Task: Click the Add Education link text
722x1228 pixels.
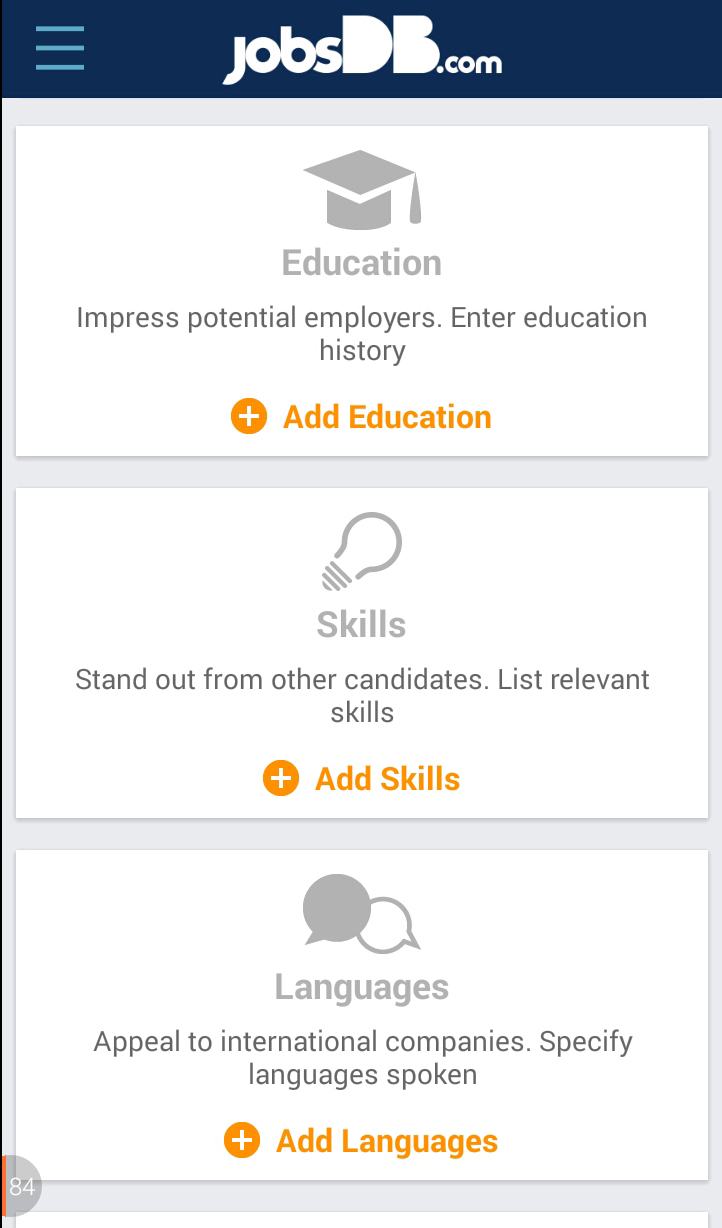Action: [387, 417]
